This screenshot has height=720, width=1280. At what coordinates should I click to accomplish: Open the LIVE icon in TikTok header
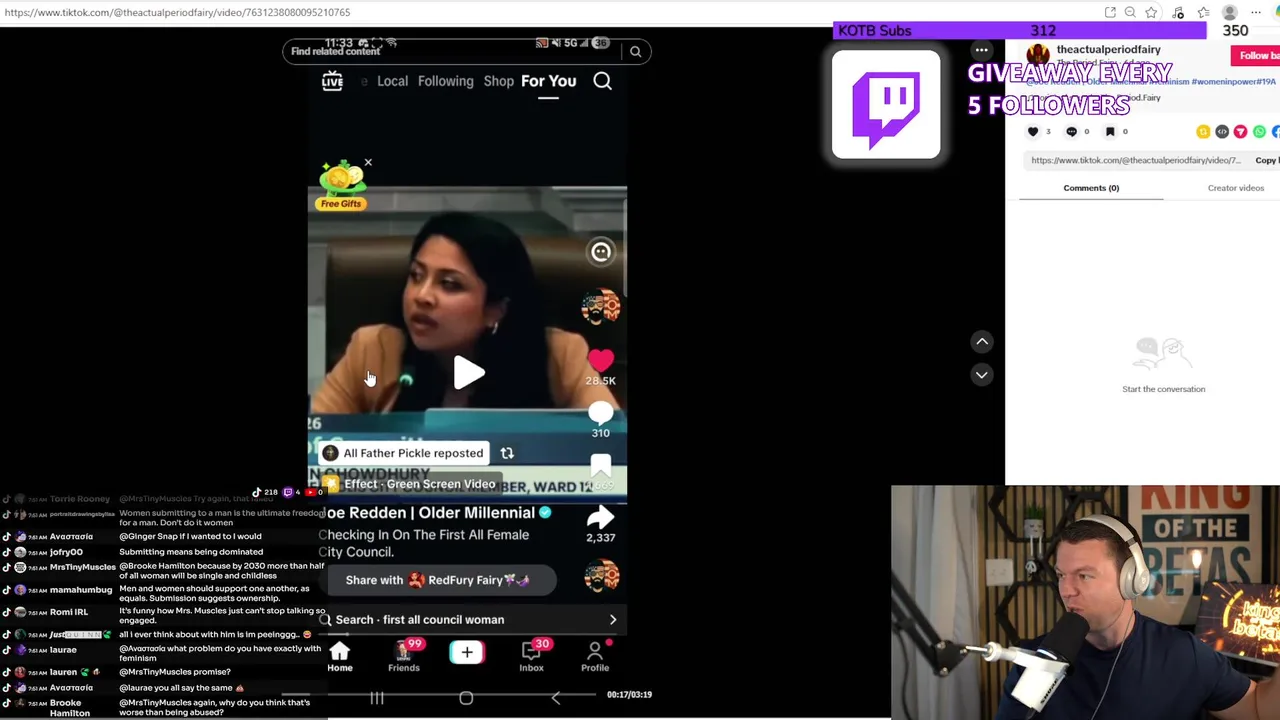pyautogui.click(x=332, y=81)
